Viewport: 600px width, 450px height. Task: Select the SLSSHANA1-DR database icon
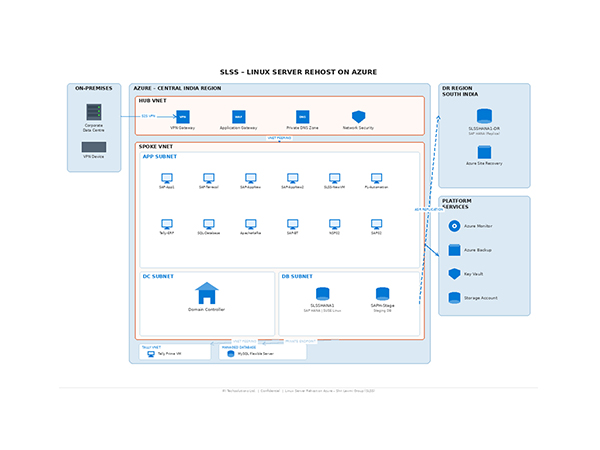click(x=484, y=116)
